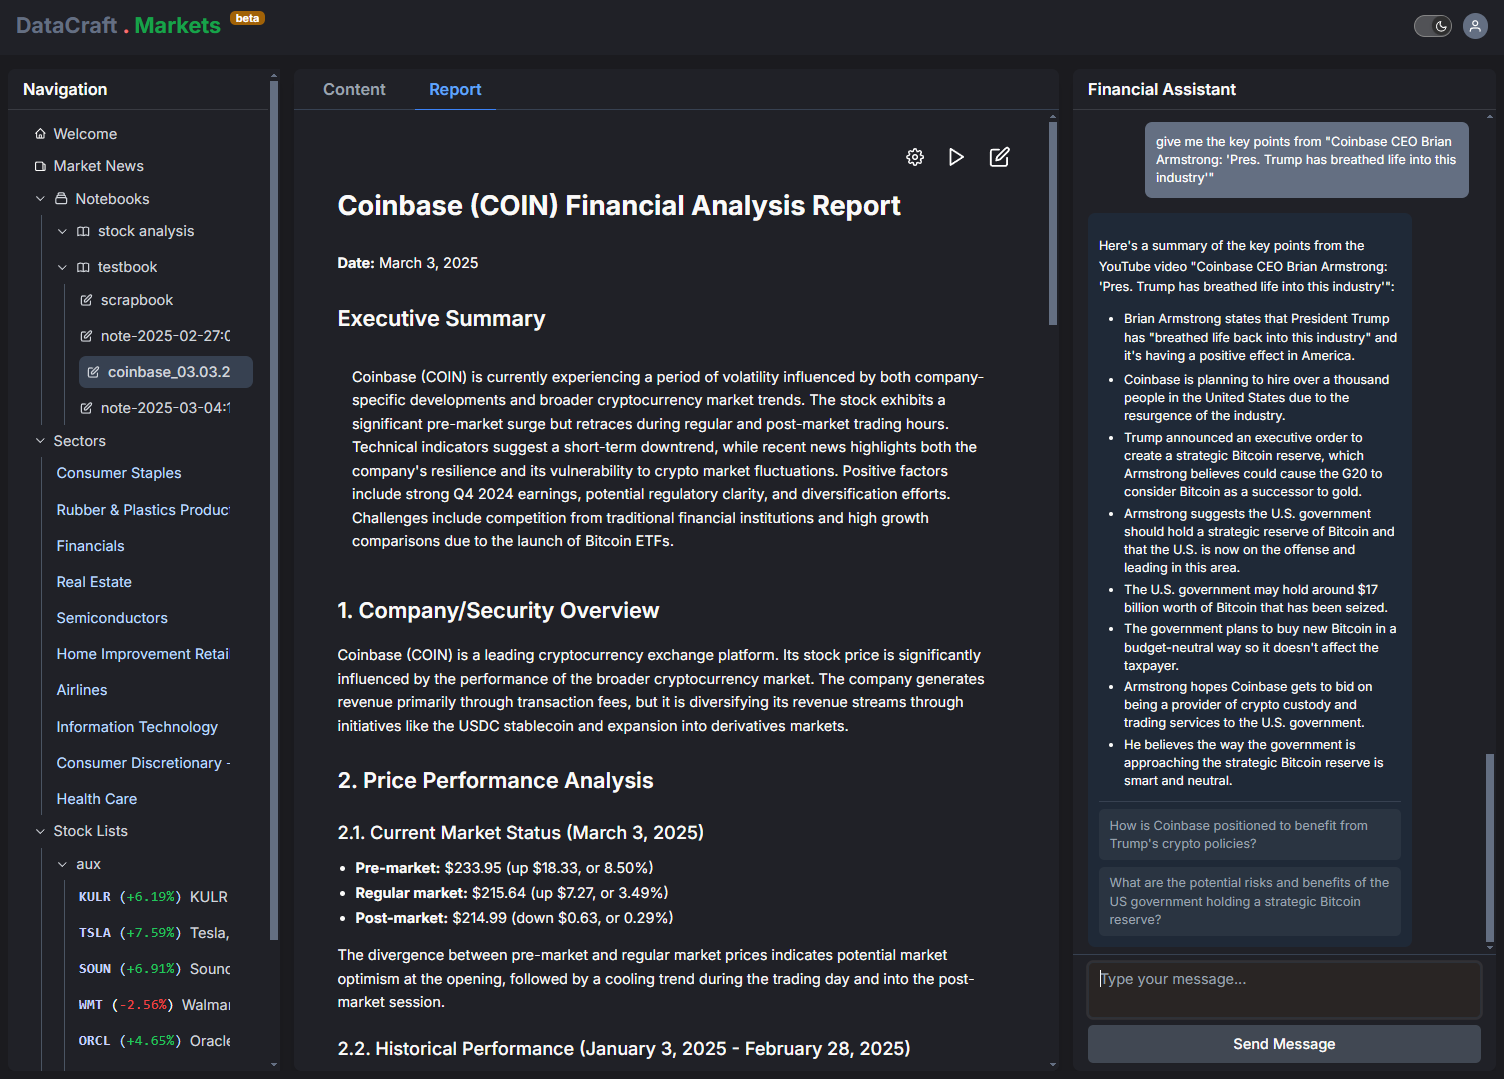
Task: Click the Send Message button
Action: click(1284, 1044)
